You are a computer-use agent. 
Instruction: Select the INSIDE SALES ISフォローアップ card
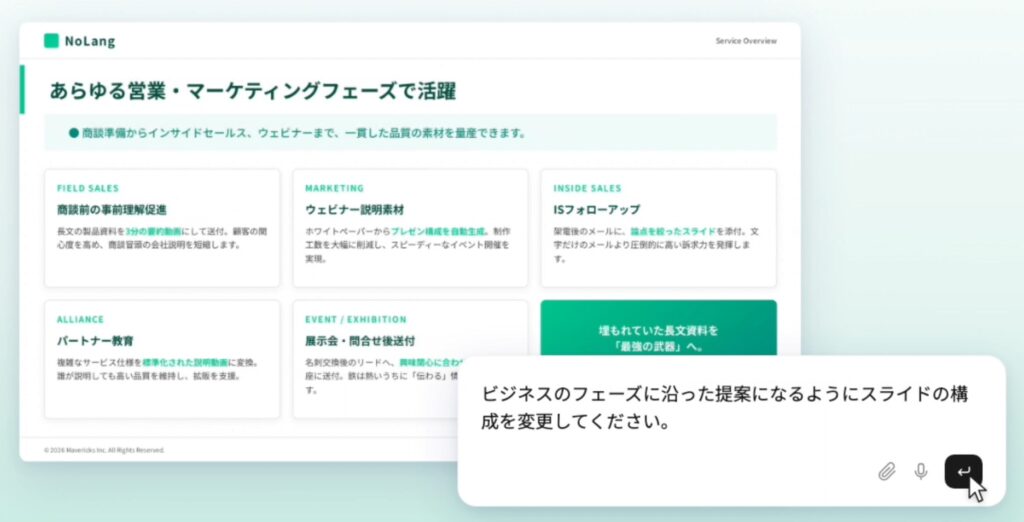(658, 228)
